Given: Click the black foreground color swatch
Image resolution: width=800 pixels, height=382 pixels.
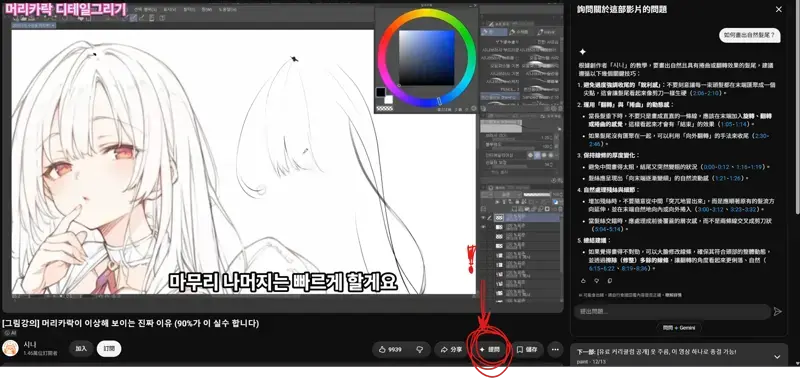Looking at the screenshot, I should (x=381, y=92).
